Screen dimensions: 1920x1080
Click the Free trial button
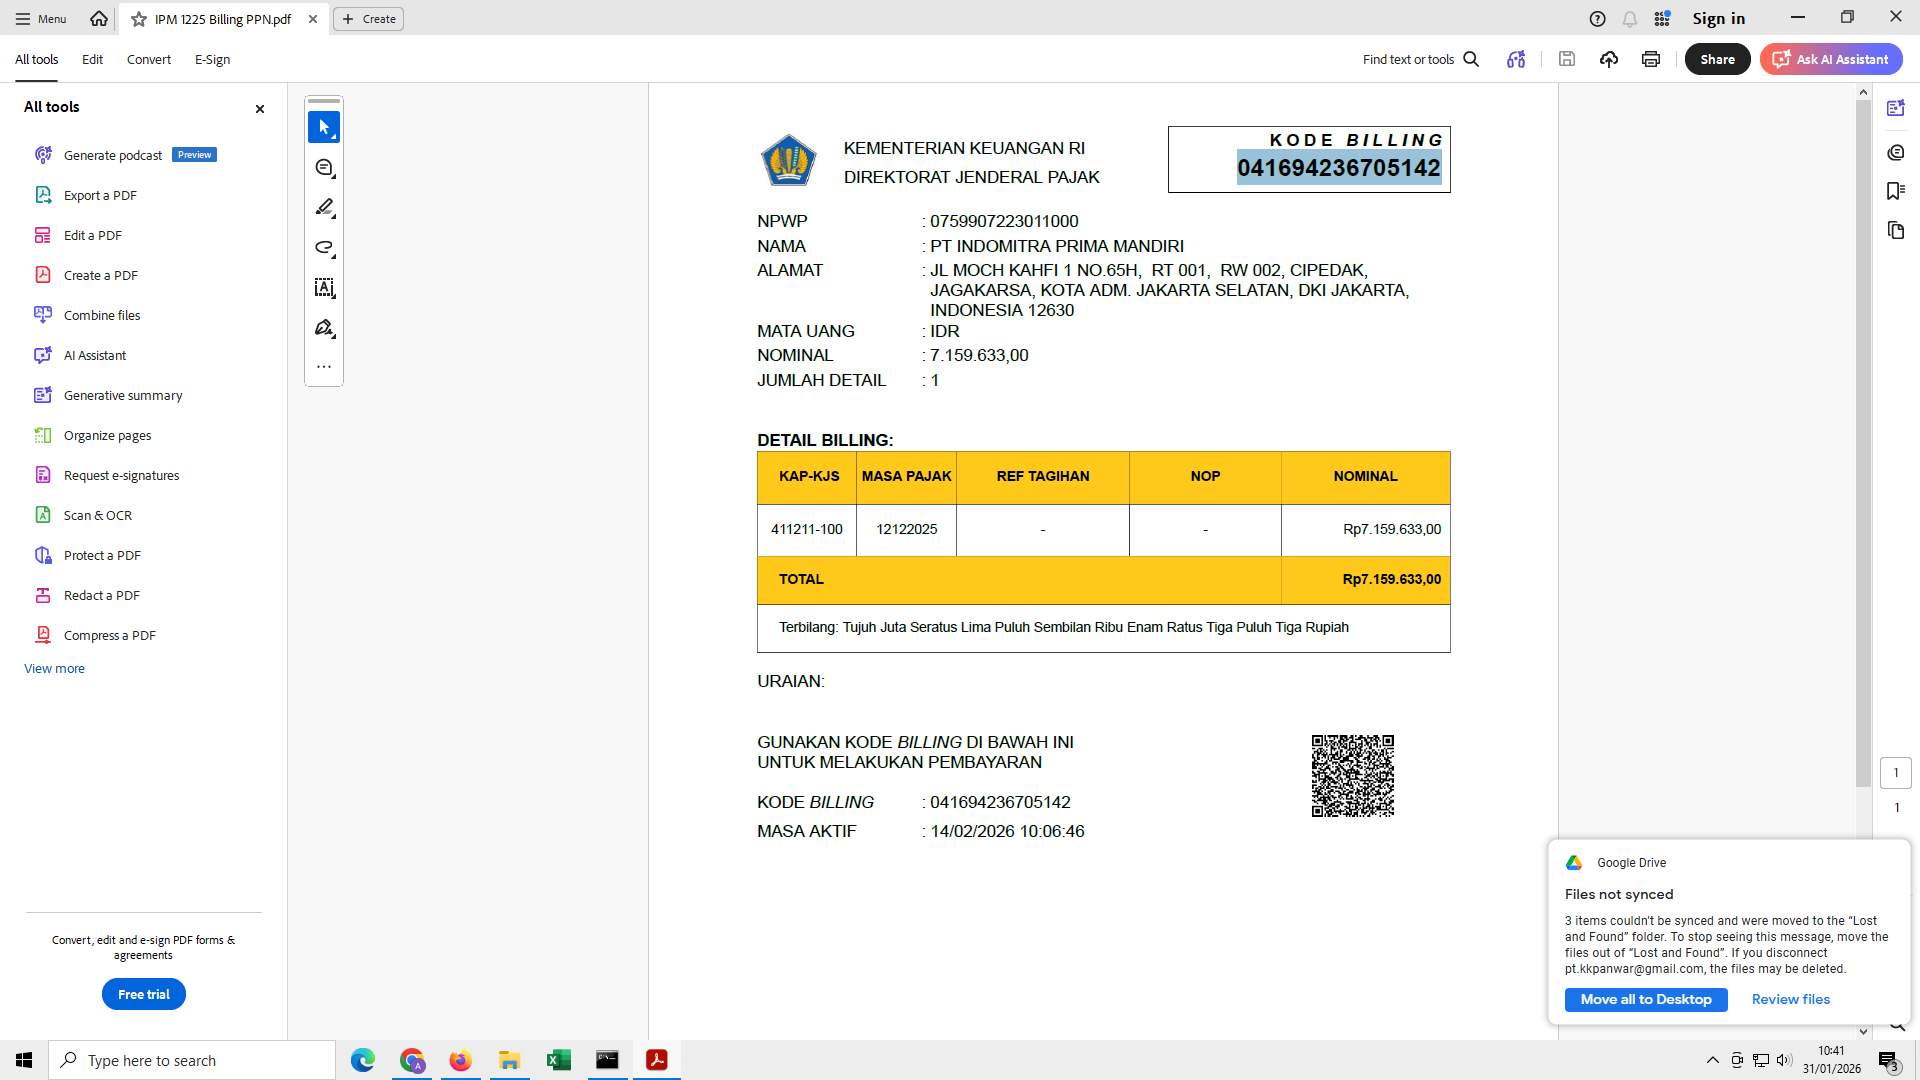click(143, 994)
